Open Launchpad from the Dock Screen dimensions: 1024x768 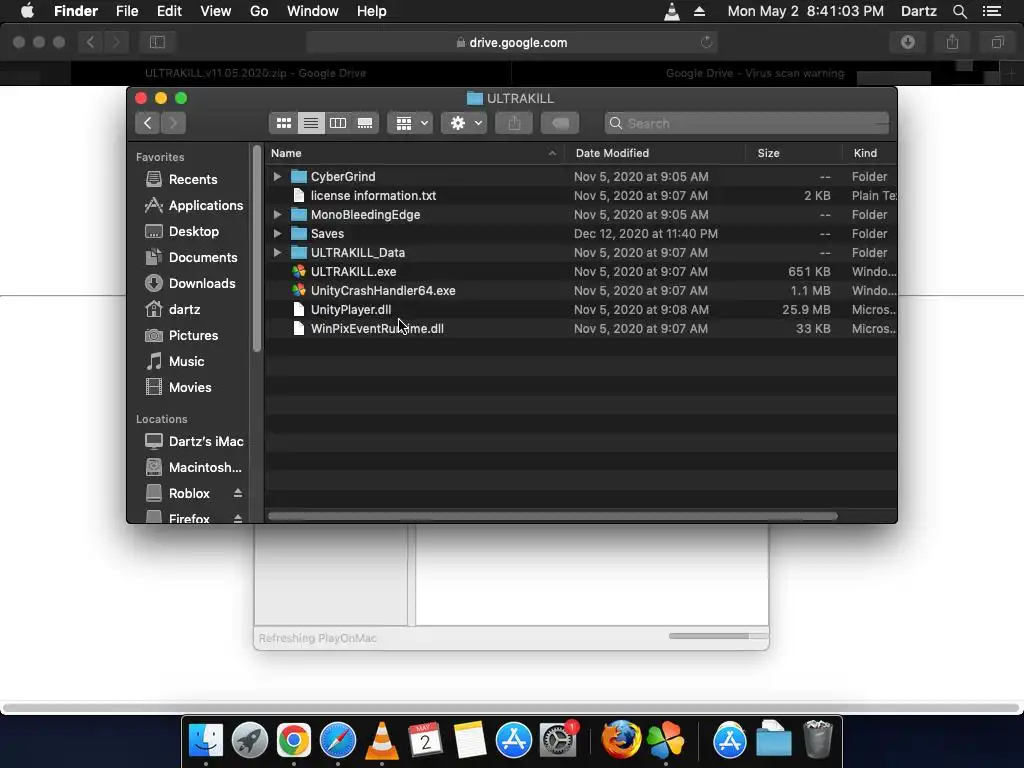click(249, 740)
